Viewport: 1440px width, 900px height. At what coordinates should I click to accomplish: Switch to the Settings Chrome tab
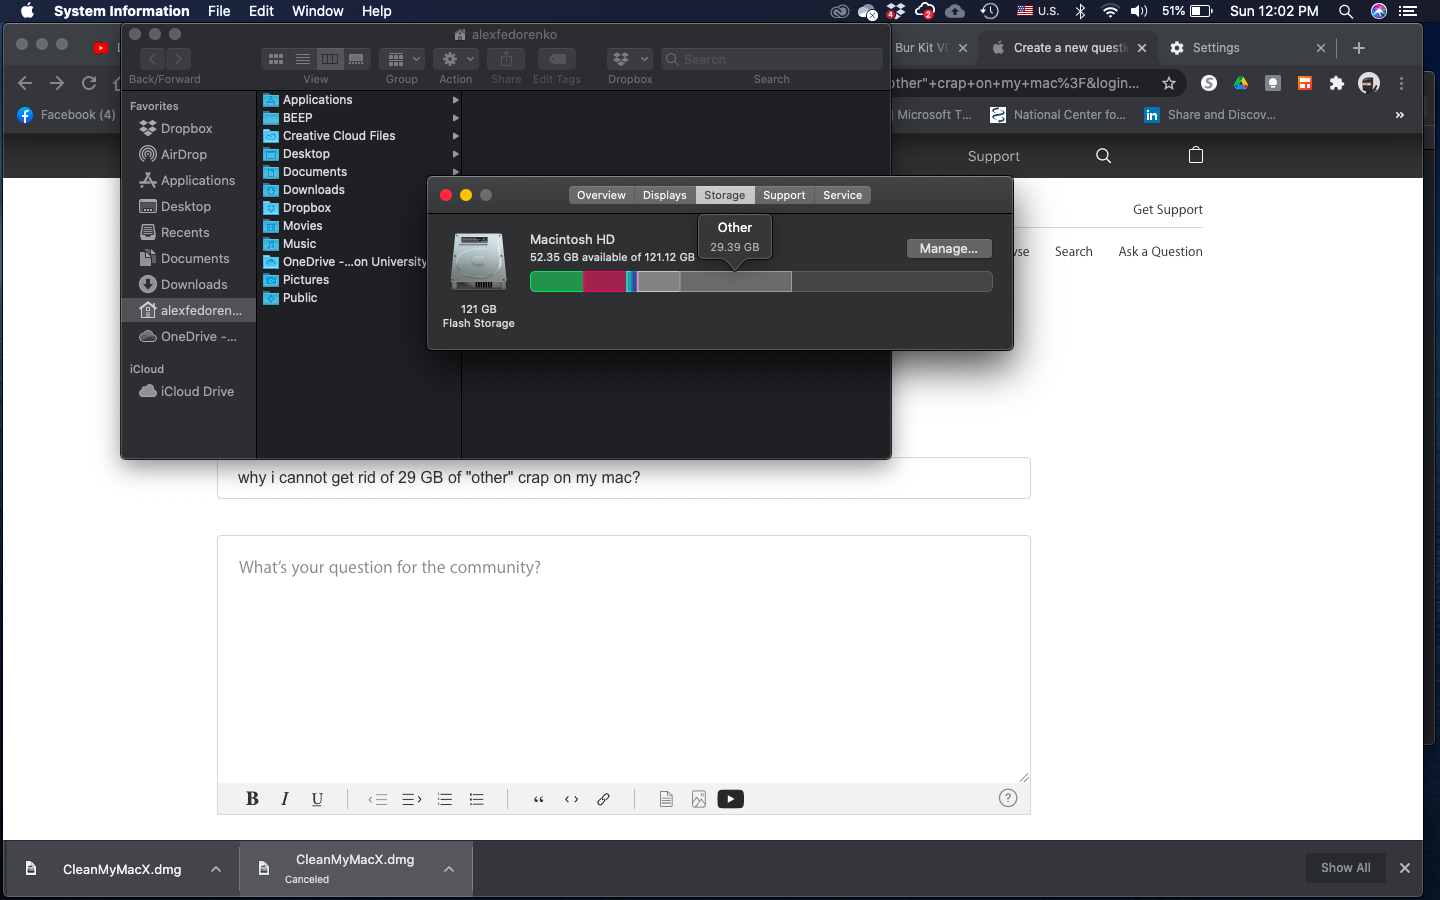tap(1248, 48)
